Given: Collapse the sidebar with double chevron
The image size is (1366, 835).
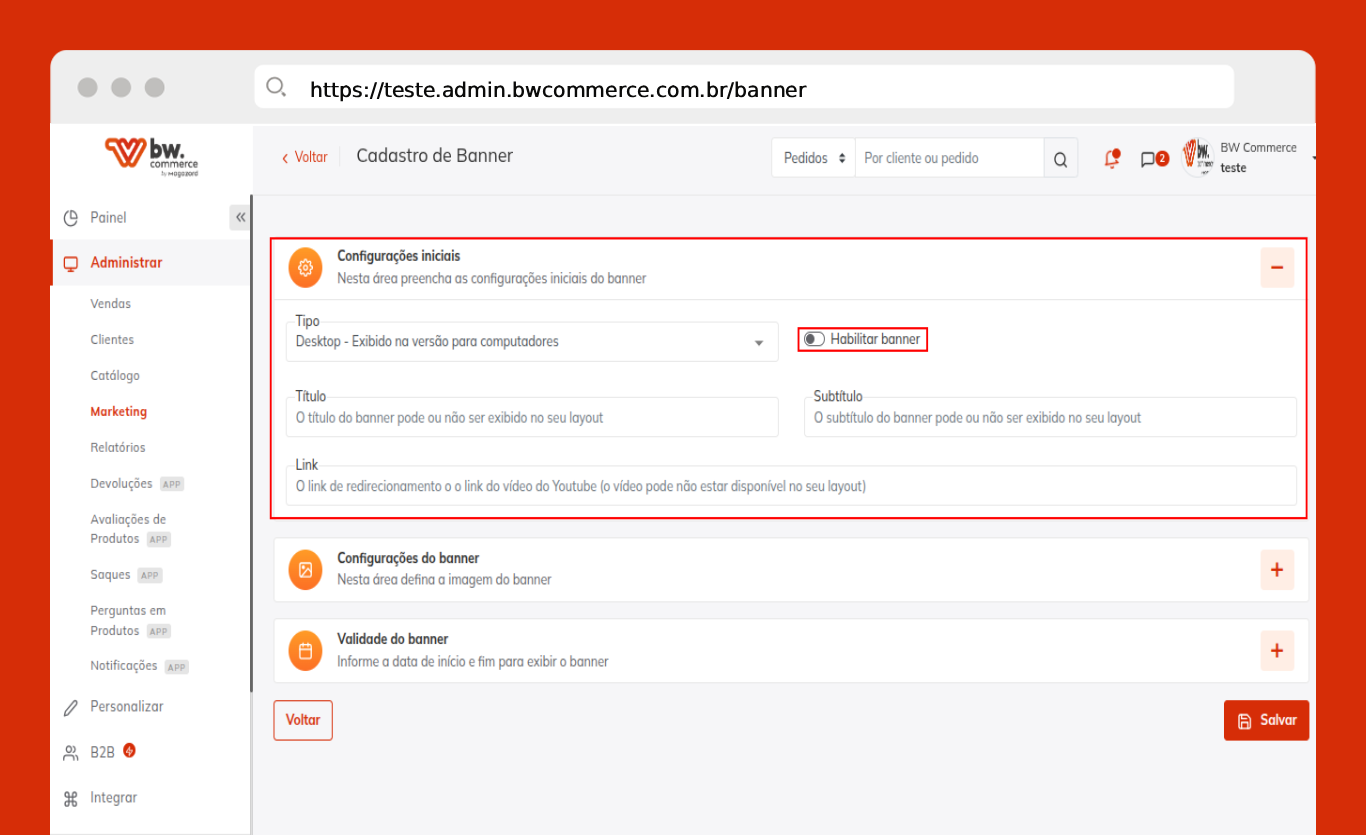Looking at the screenshot, I should pos(240,217).
